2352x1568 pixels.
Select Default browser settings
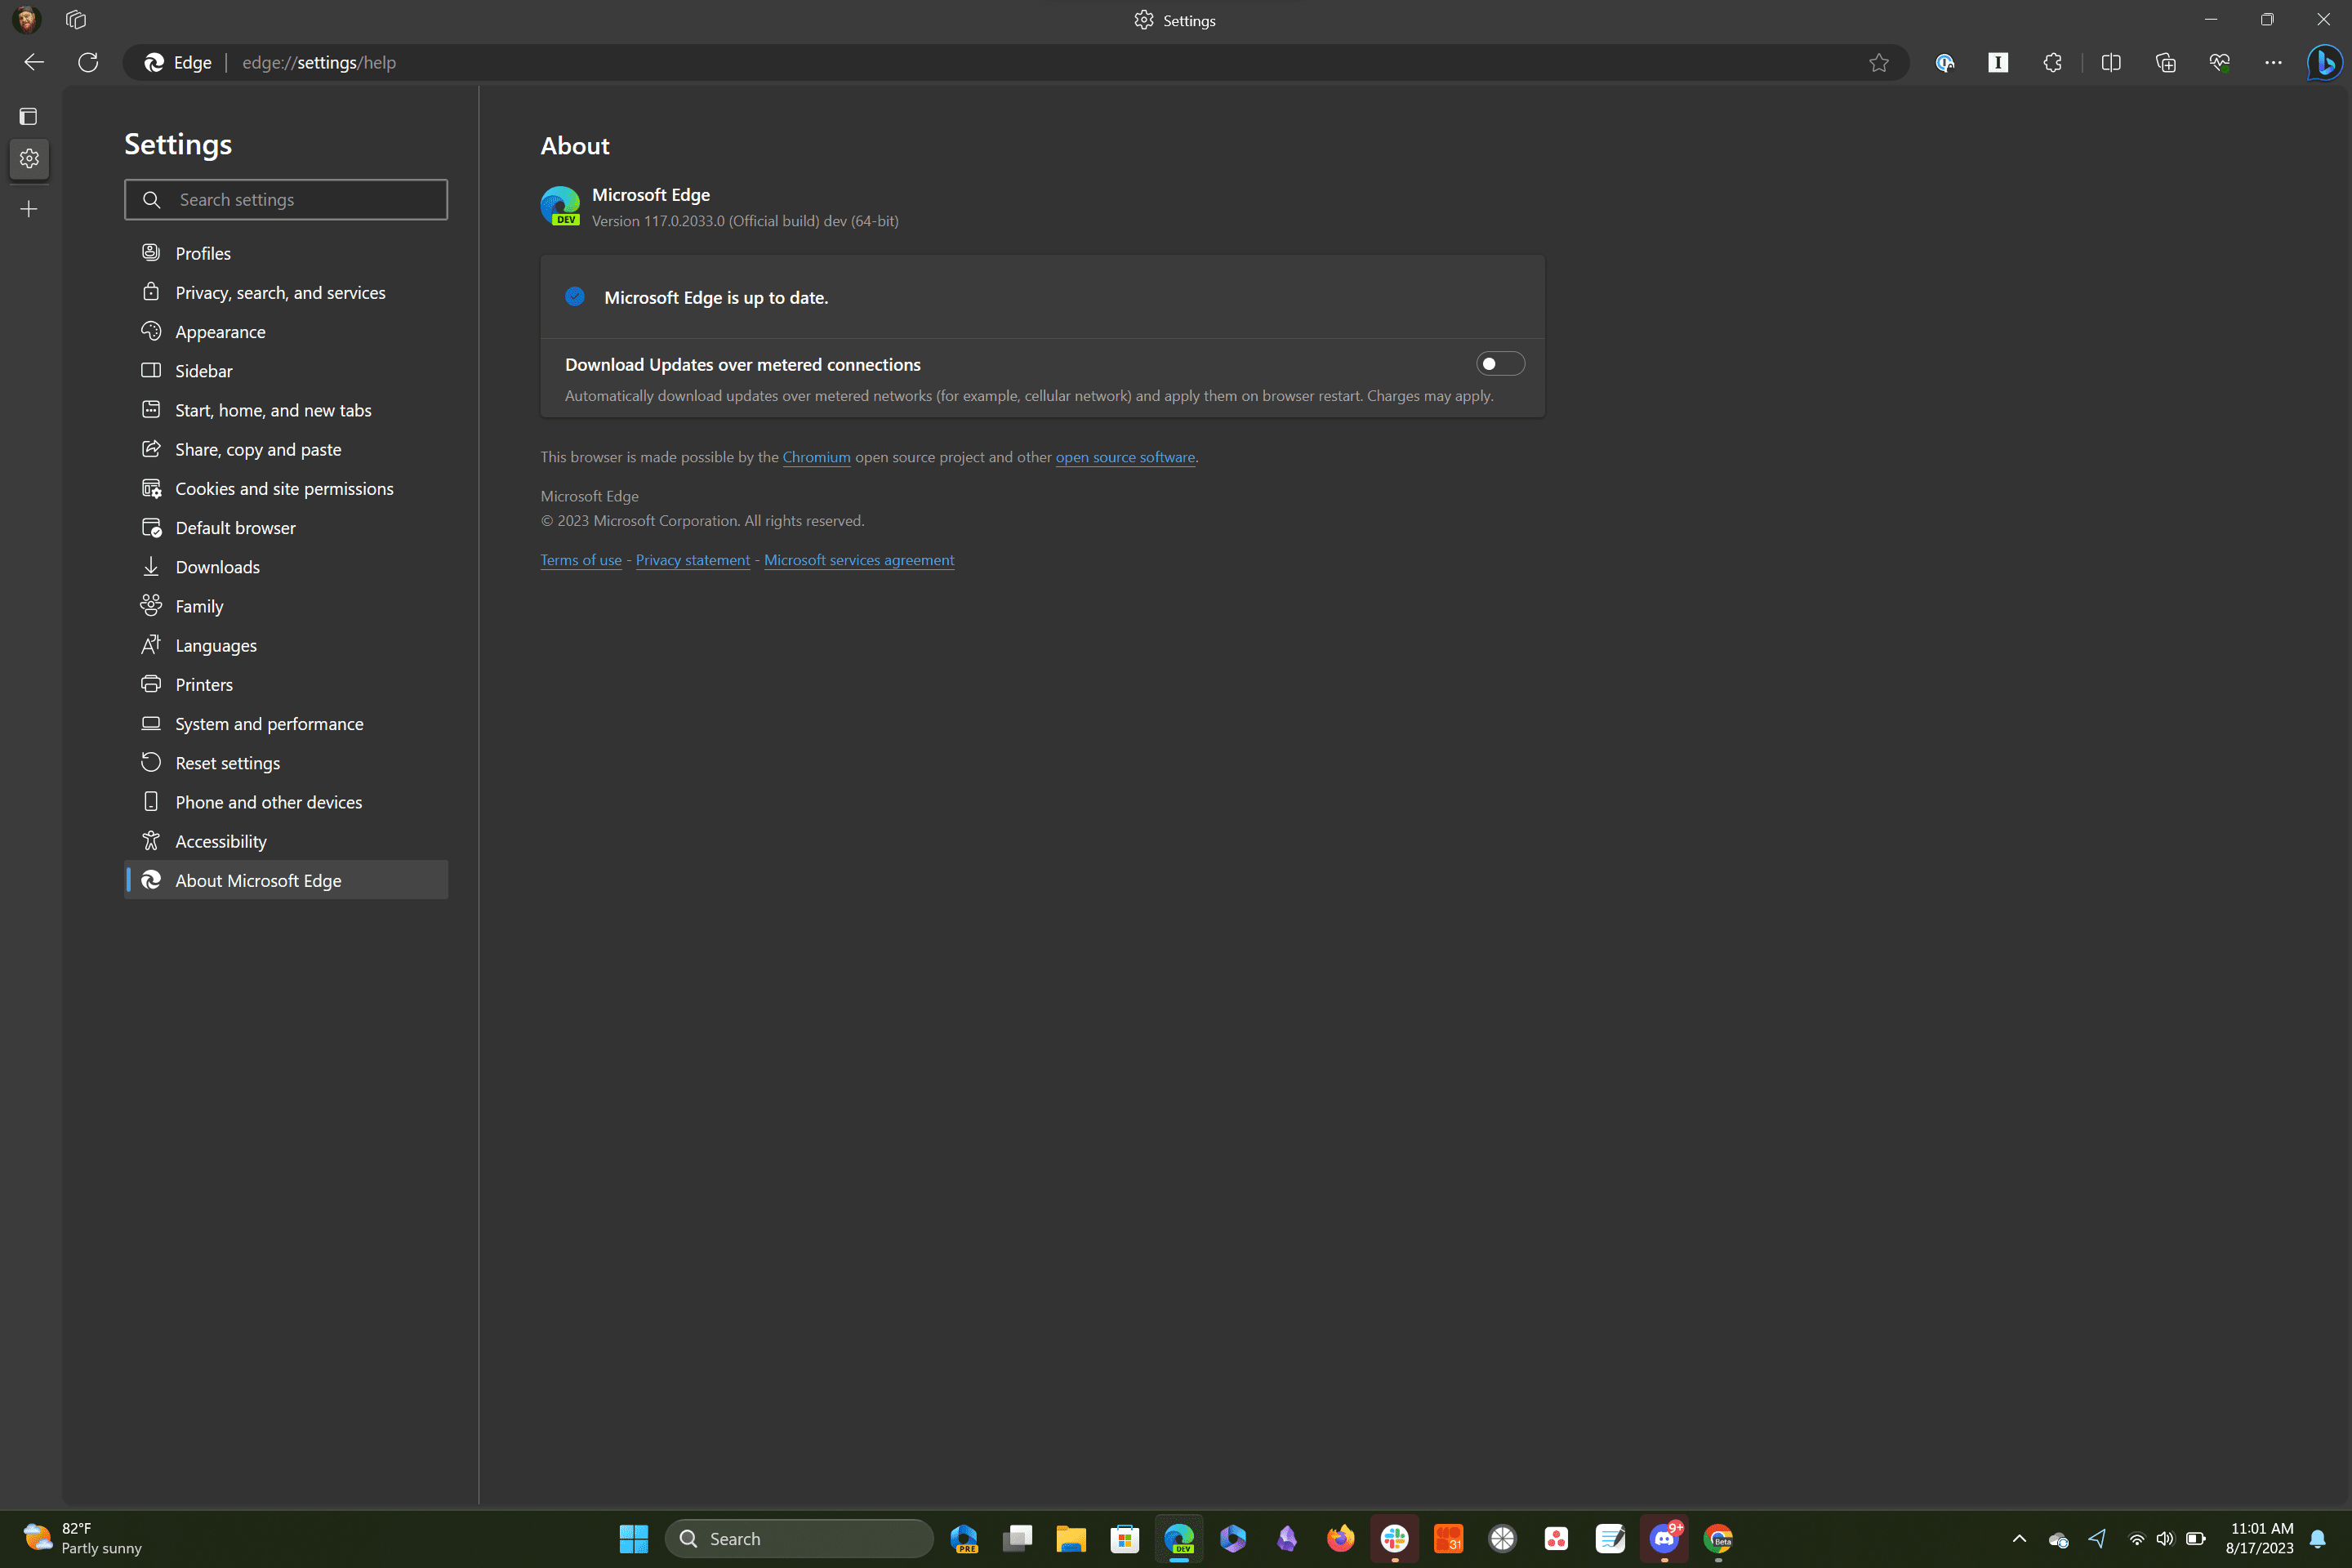coord(286,527)
